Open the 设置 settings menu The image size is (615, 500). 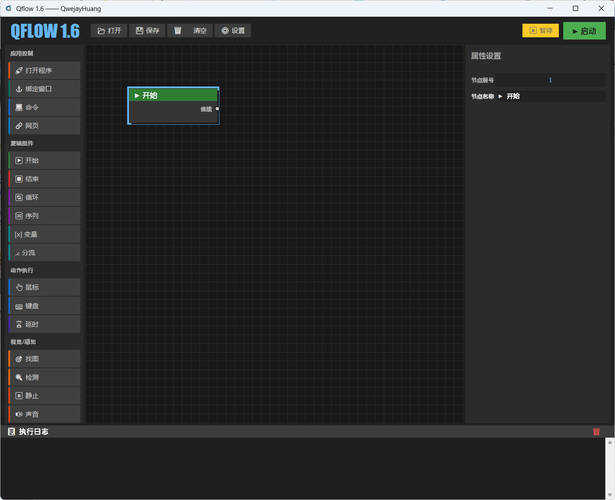pos(232,31)
